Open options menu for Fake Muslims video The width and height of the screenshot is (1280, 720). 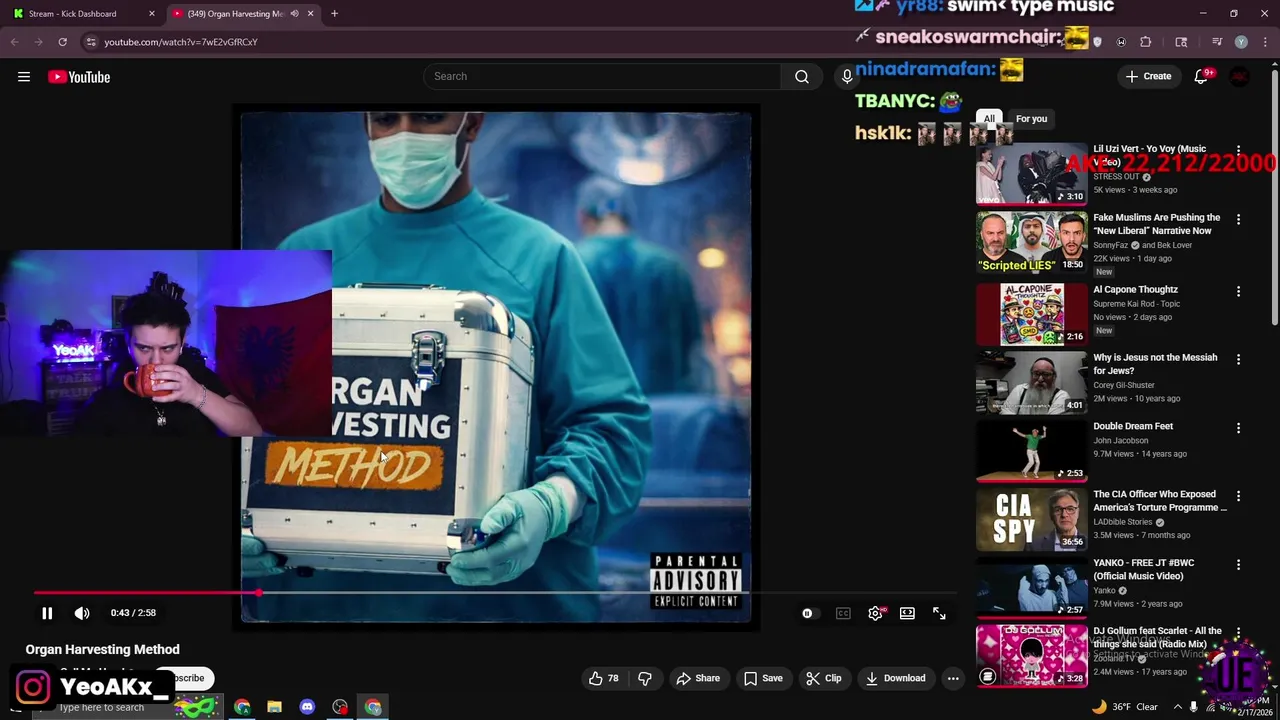click(1238, 219)
